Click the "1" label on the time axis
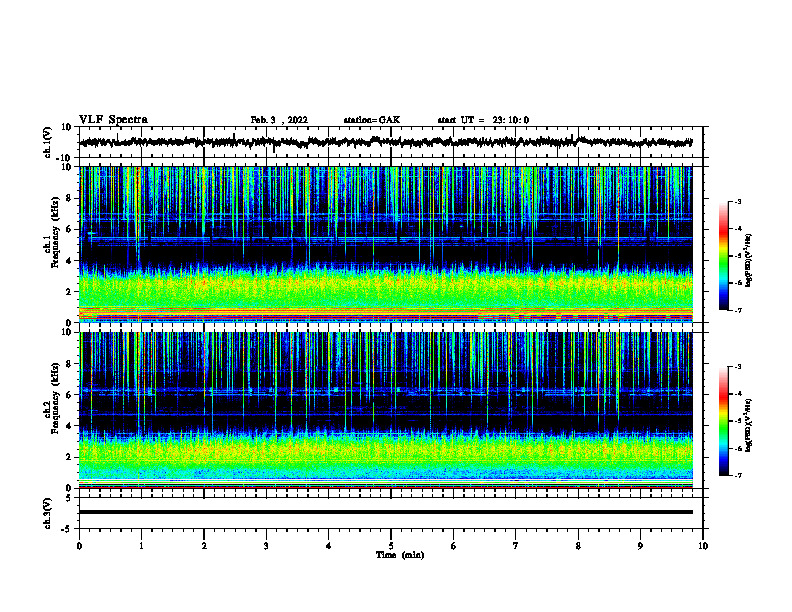This screenshot has width=792, height=612. pyautogui.click(x=141, y=546)
